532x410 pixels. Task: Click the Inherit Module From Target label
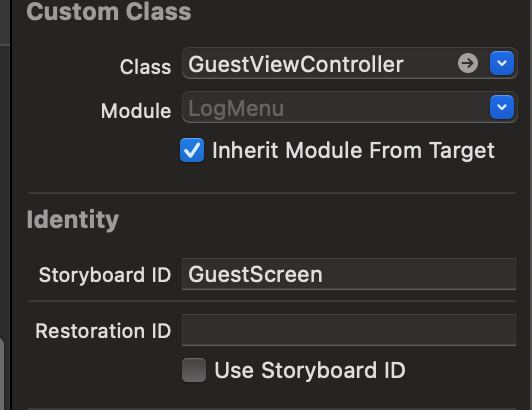click(x=353, y=150)
